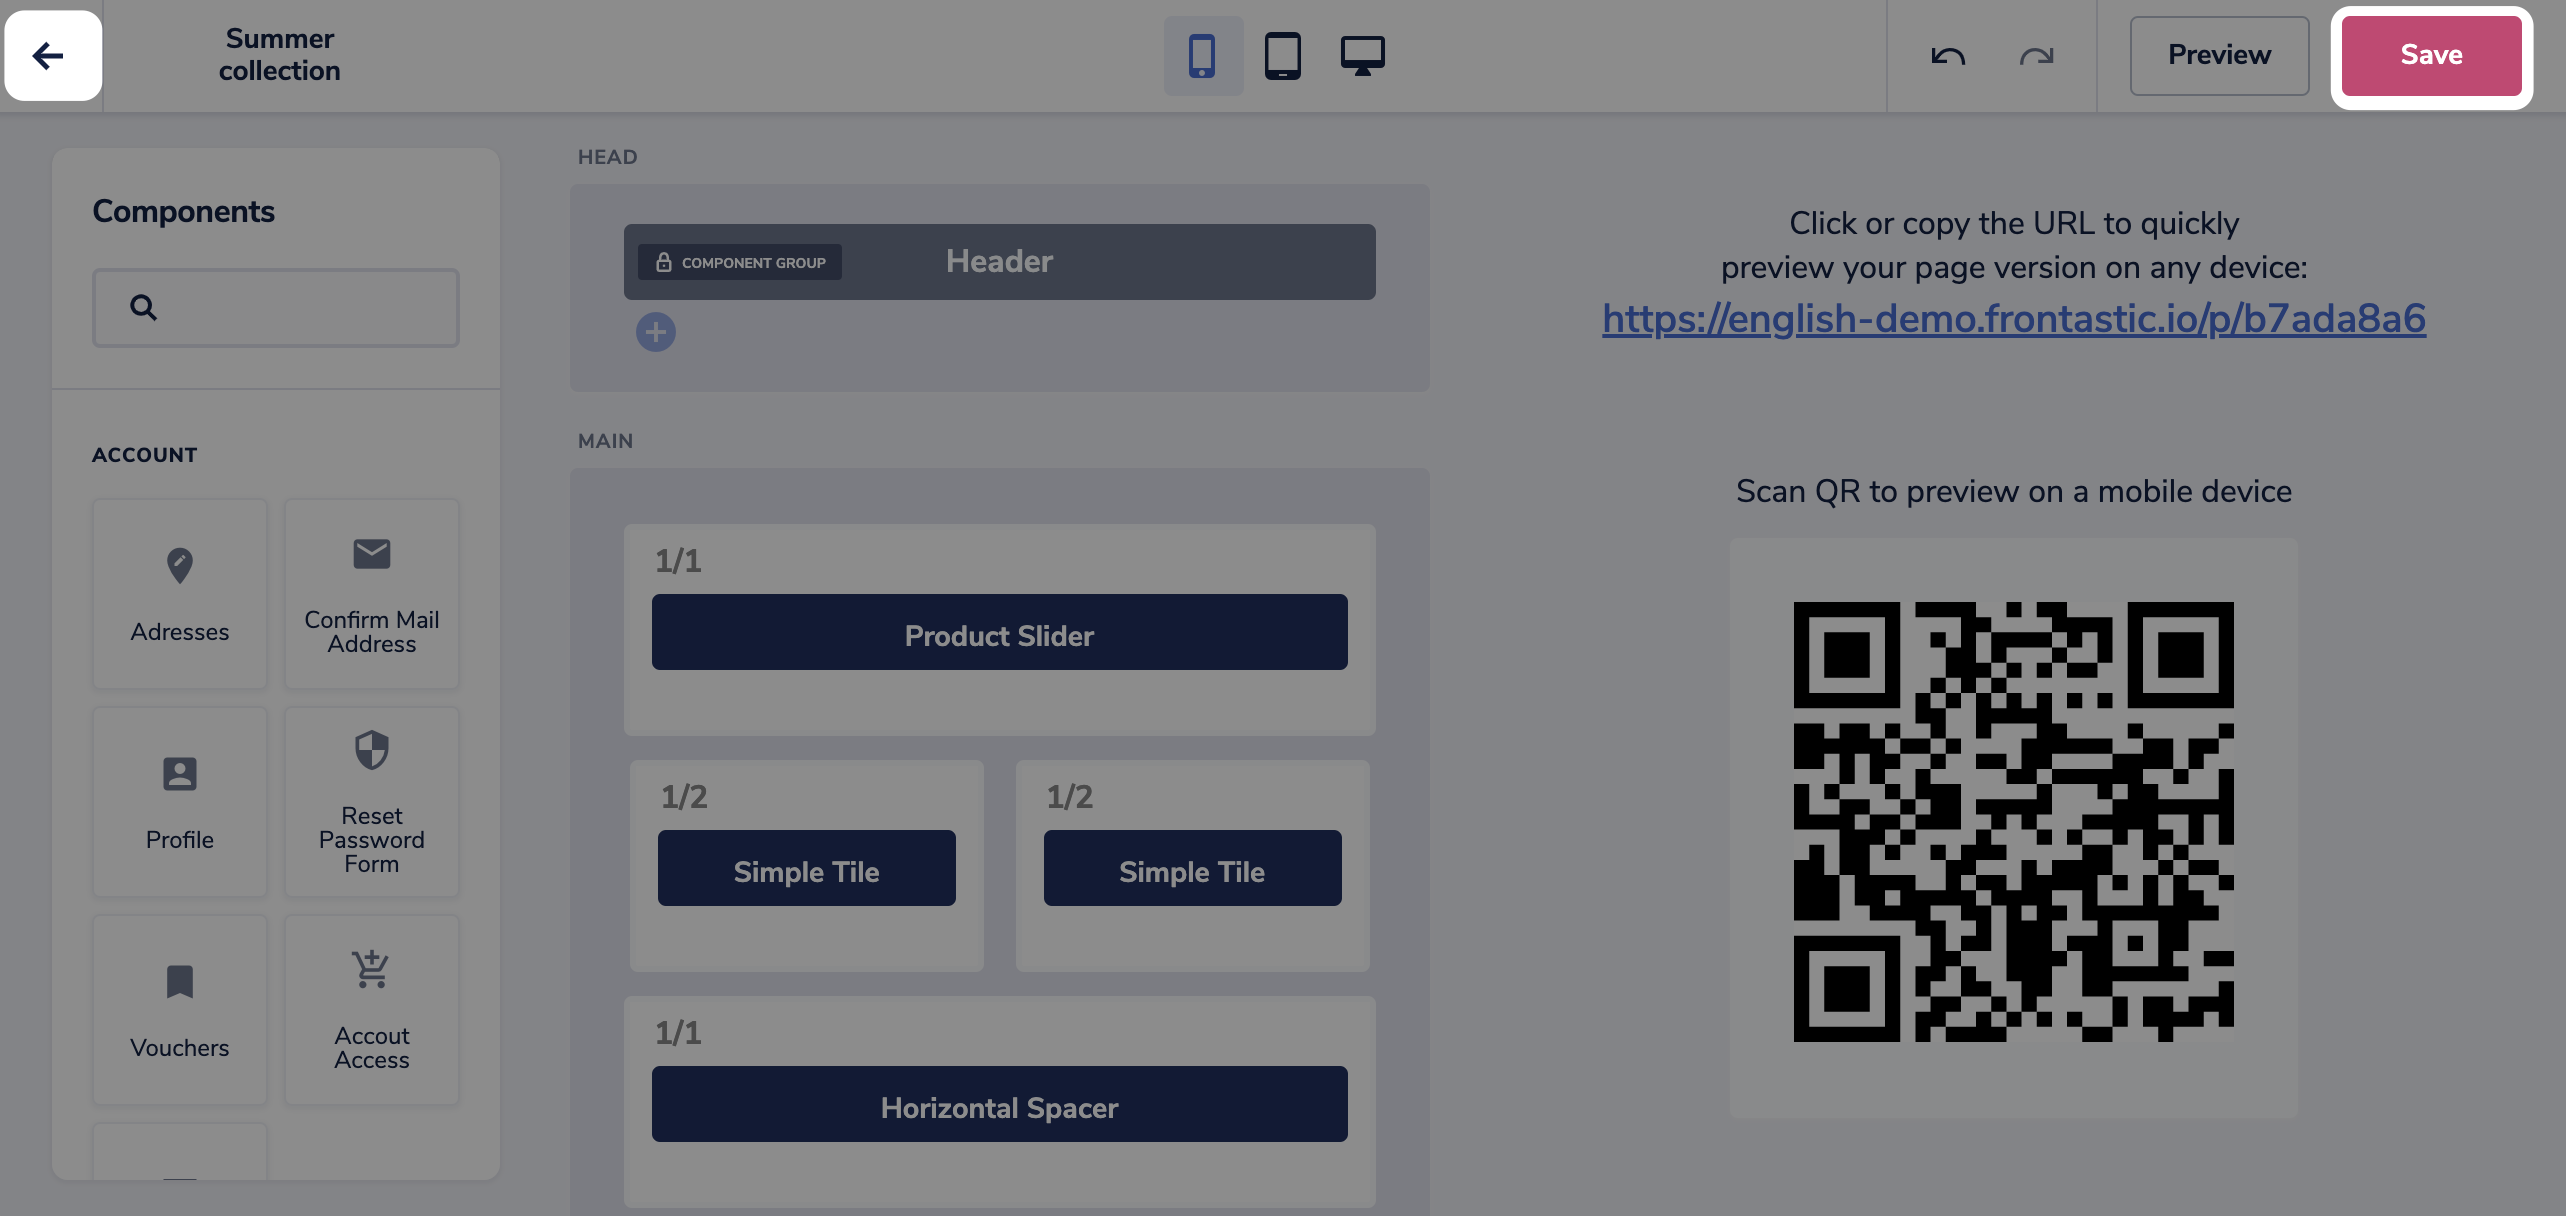Switch to desktop device view
Screen dimensions: 2566x1216
click(x=1363, y=55)
